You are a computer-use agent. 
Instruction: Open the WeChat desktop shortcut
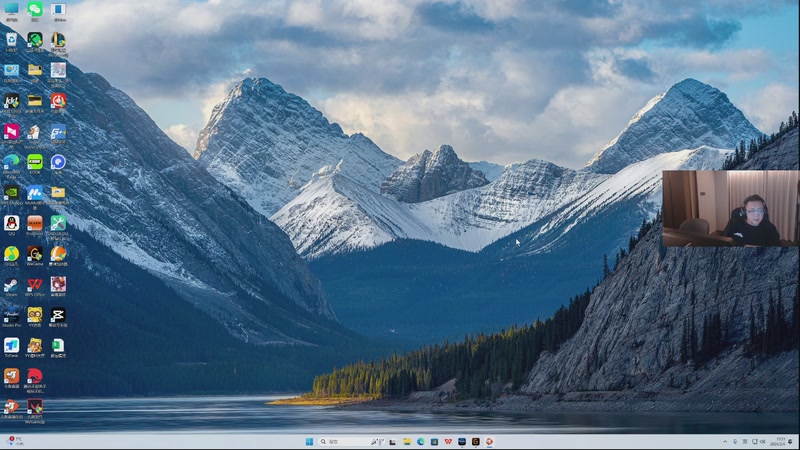35,10
